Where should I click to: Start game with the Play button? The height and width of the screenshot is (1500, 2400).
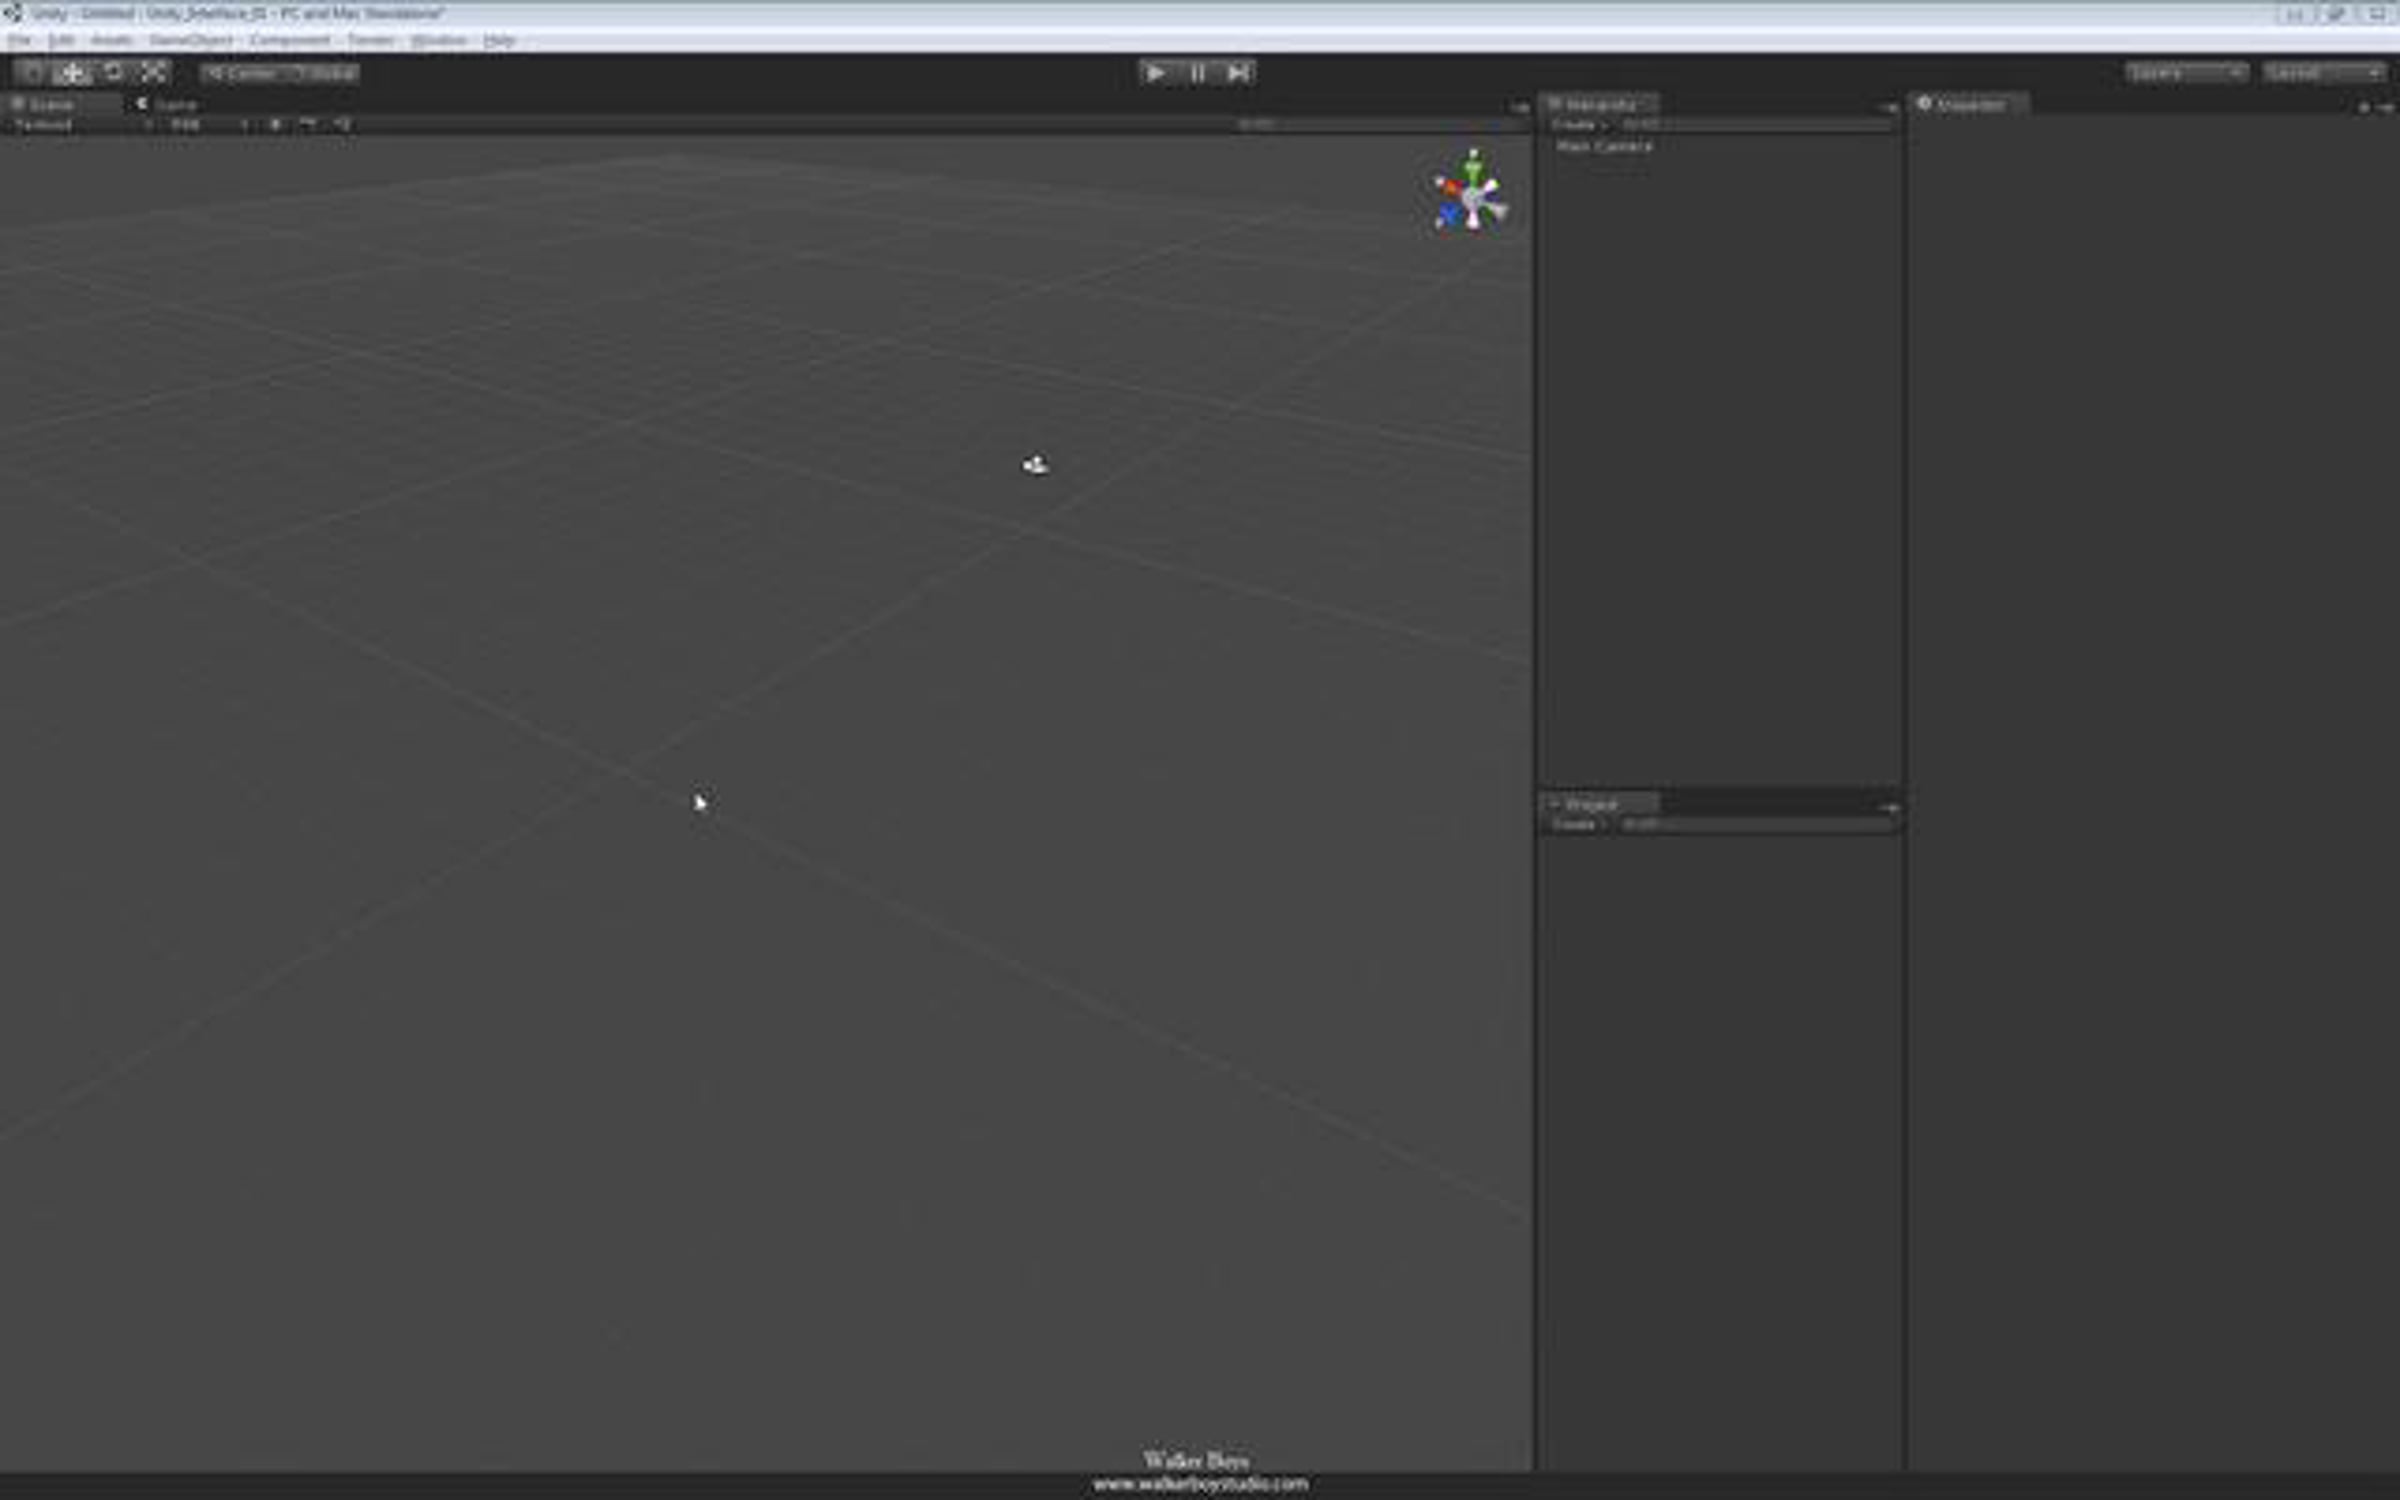click(x=1155, y=73)
